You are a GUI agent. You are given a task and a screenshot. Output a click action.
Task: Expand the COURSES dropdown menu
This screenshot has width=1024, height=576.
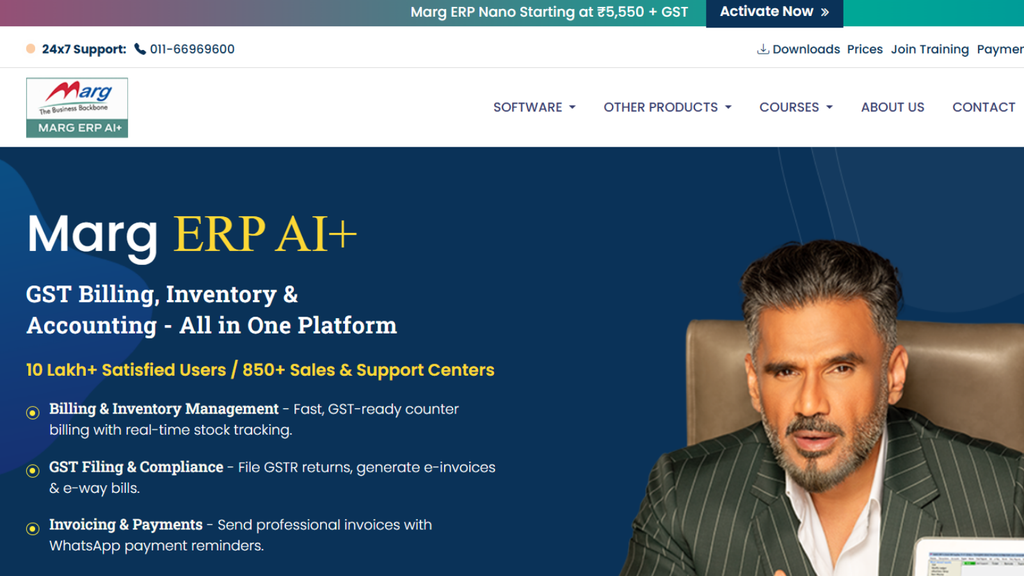click(796, 107)
